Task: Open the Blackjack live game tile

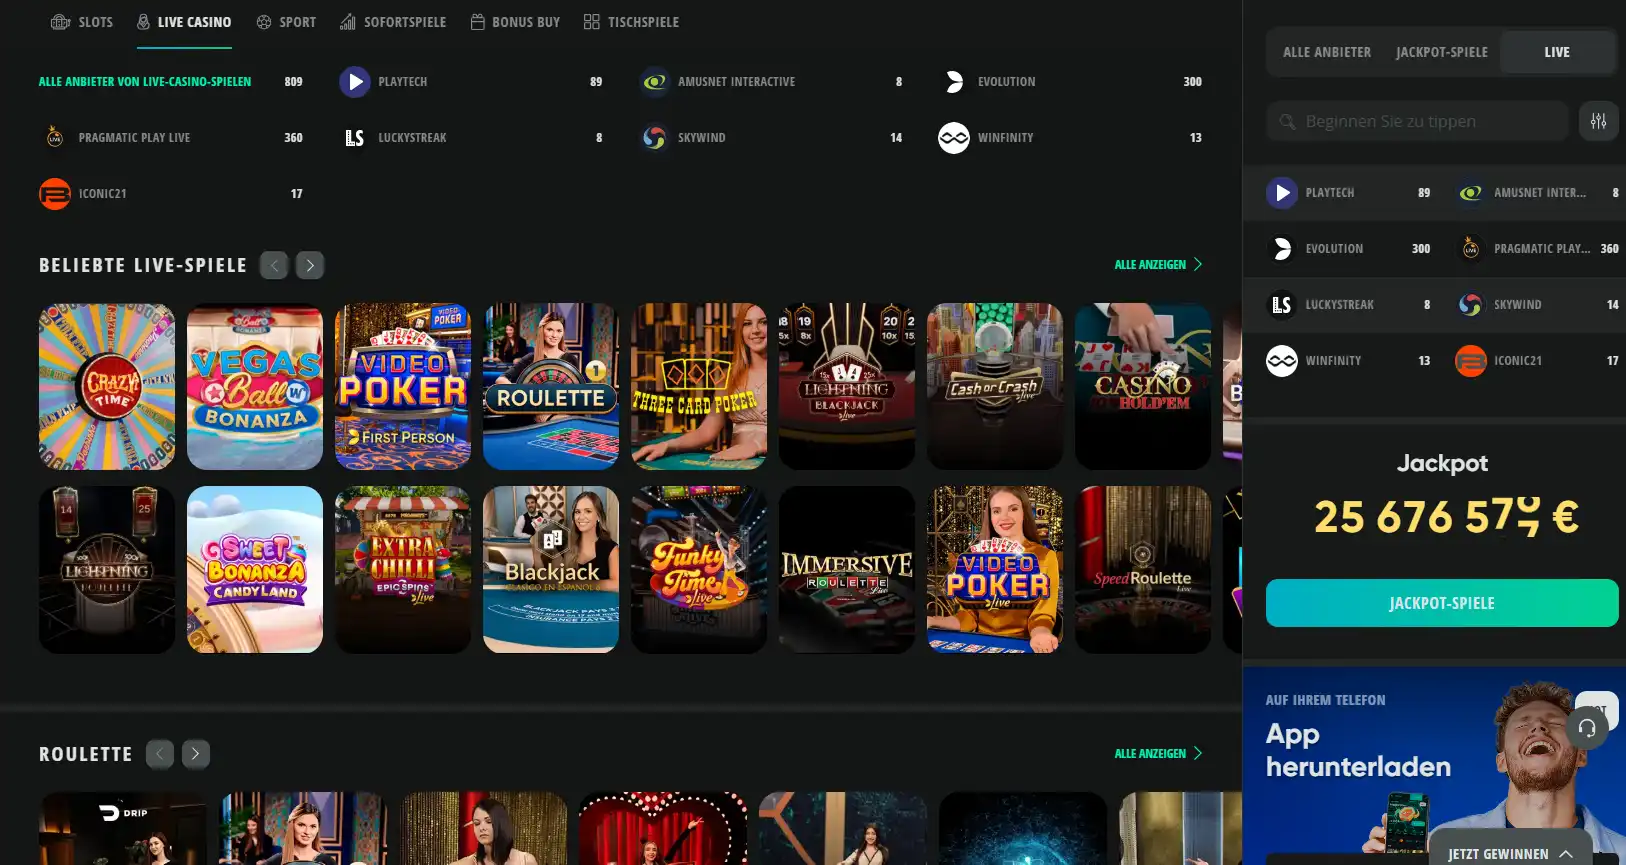Action: tap(551, 570)
